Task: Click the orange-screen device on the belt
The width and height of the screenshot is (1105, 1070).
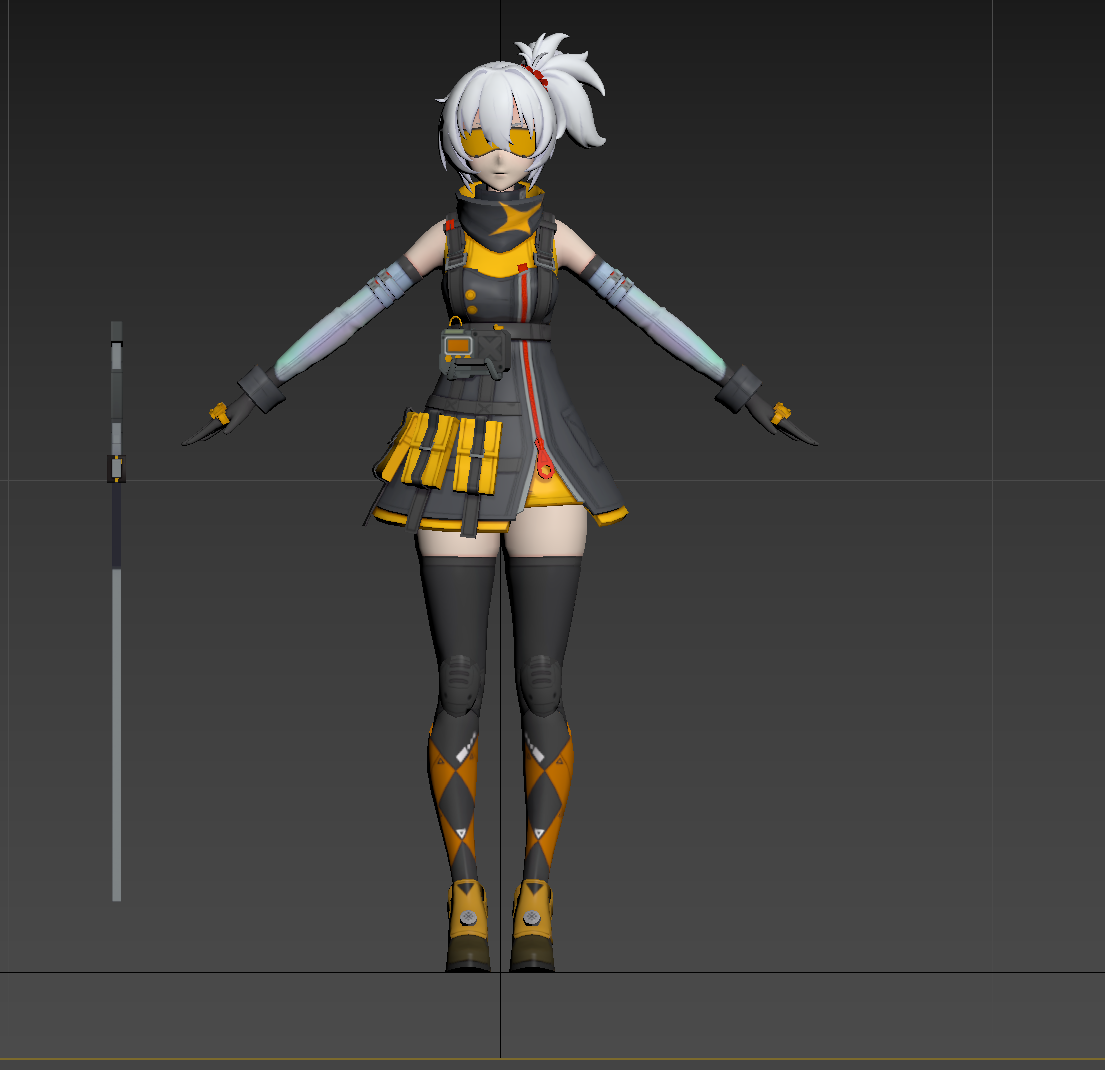Action: click(x=458, y=345)
